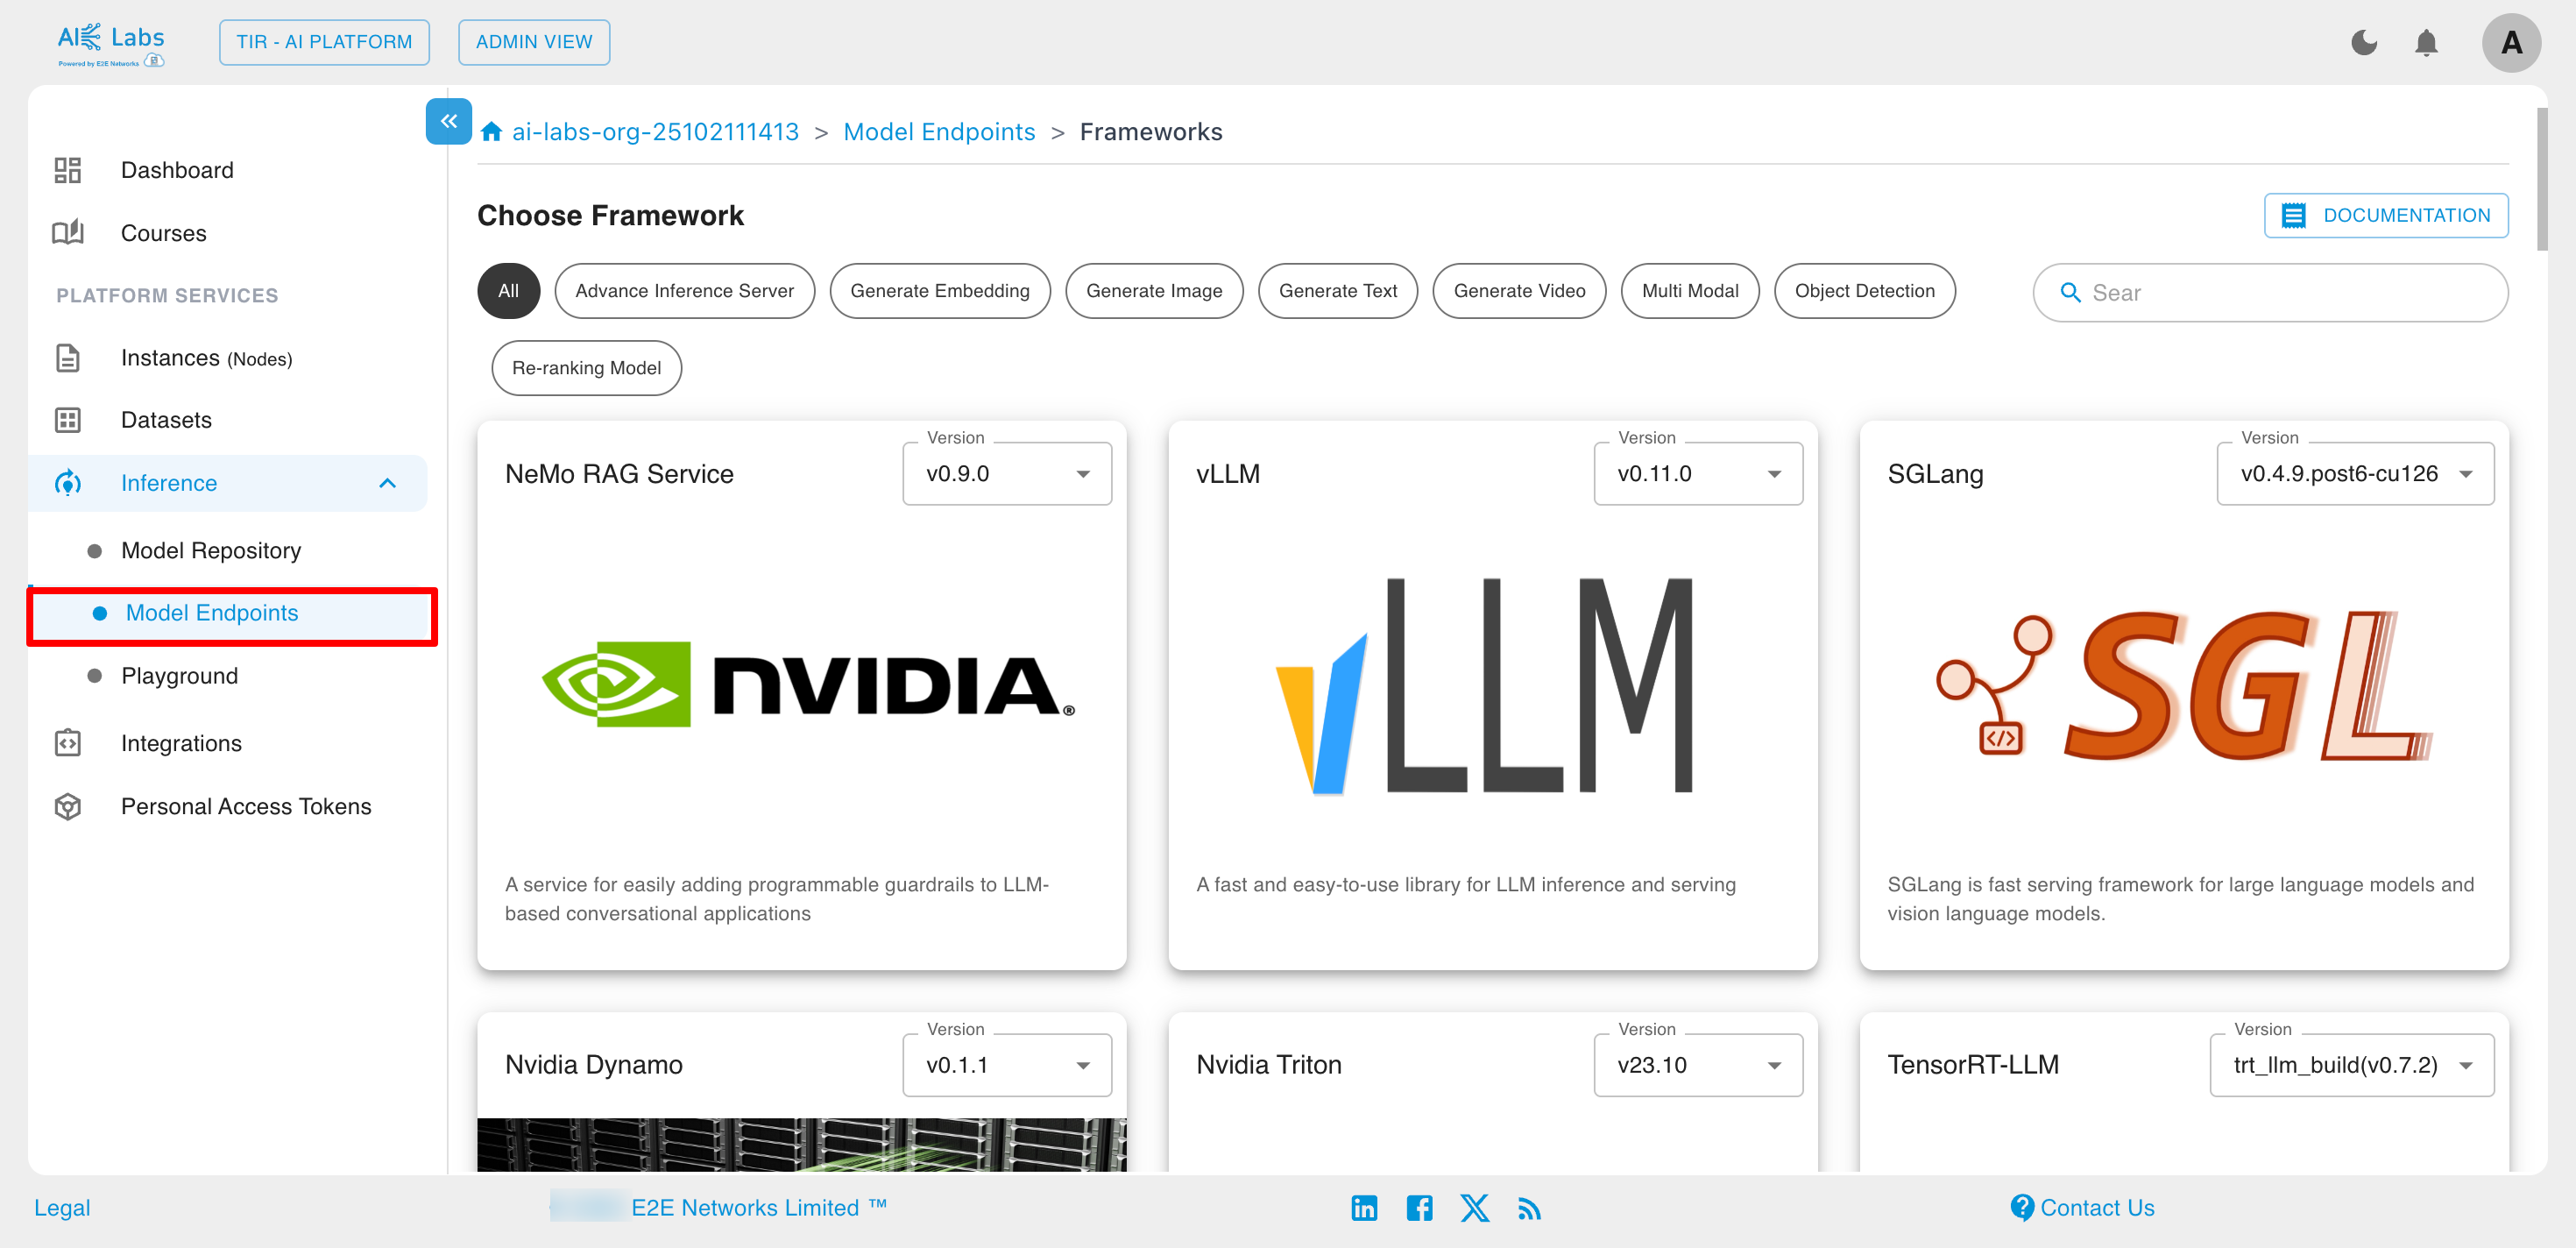
Task: Filter by Object Detection
Action: click(x=1864, y=291)
